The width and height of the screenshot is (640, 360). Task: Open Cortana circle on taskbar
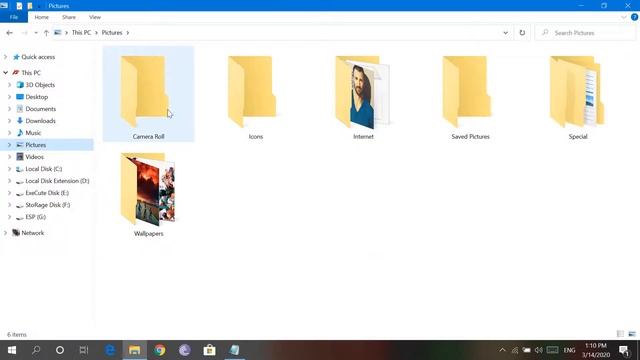coord(60,350)
